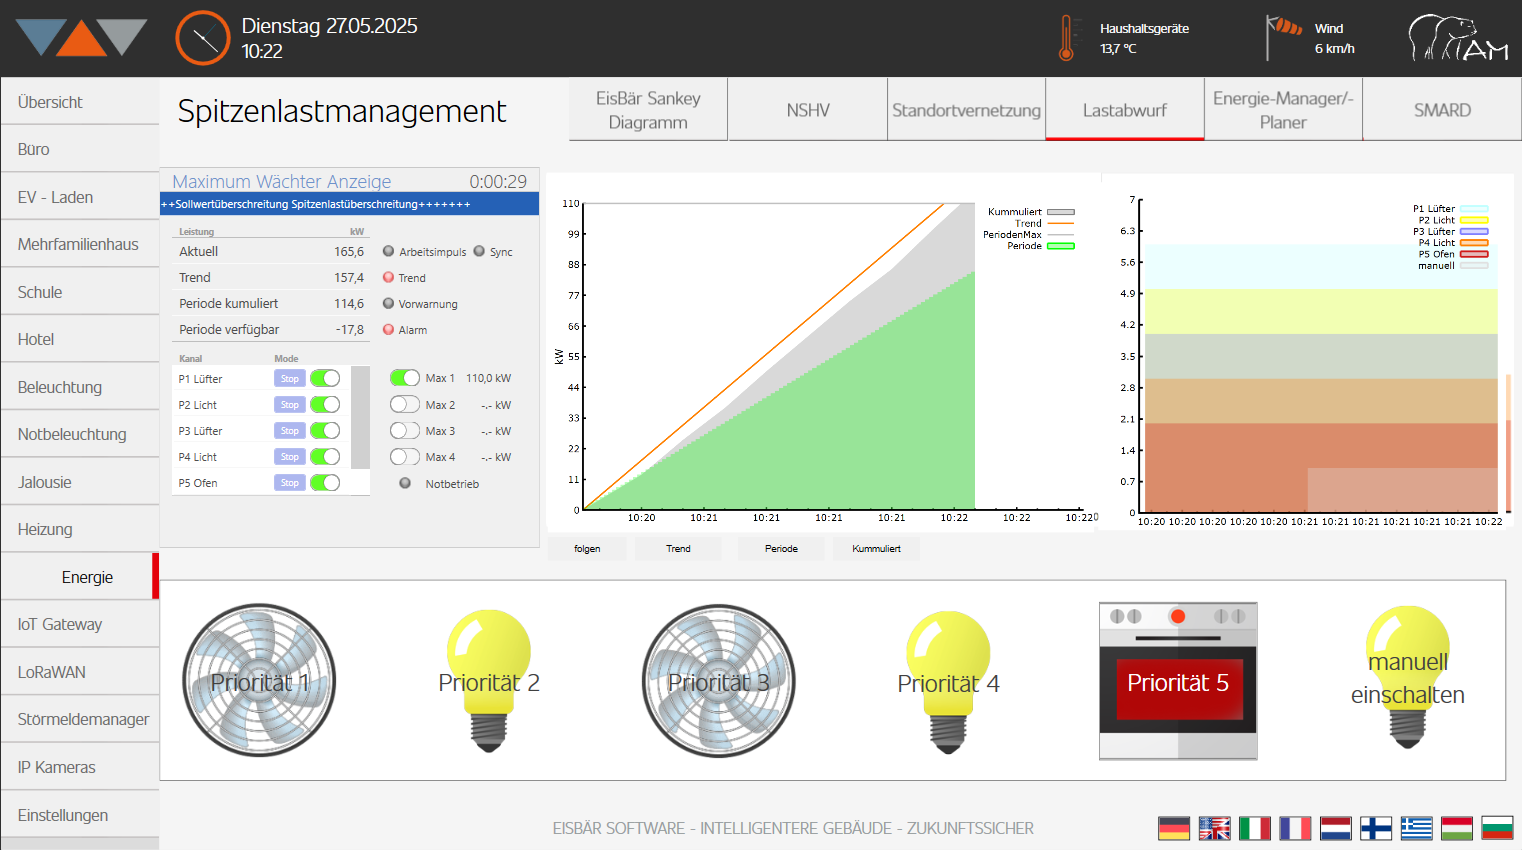Open the NSHV tab
This screenshot has width=1522, height=850.
click(x=808, y=109)
